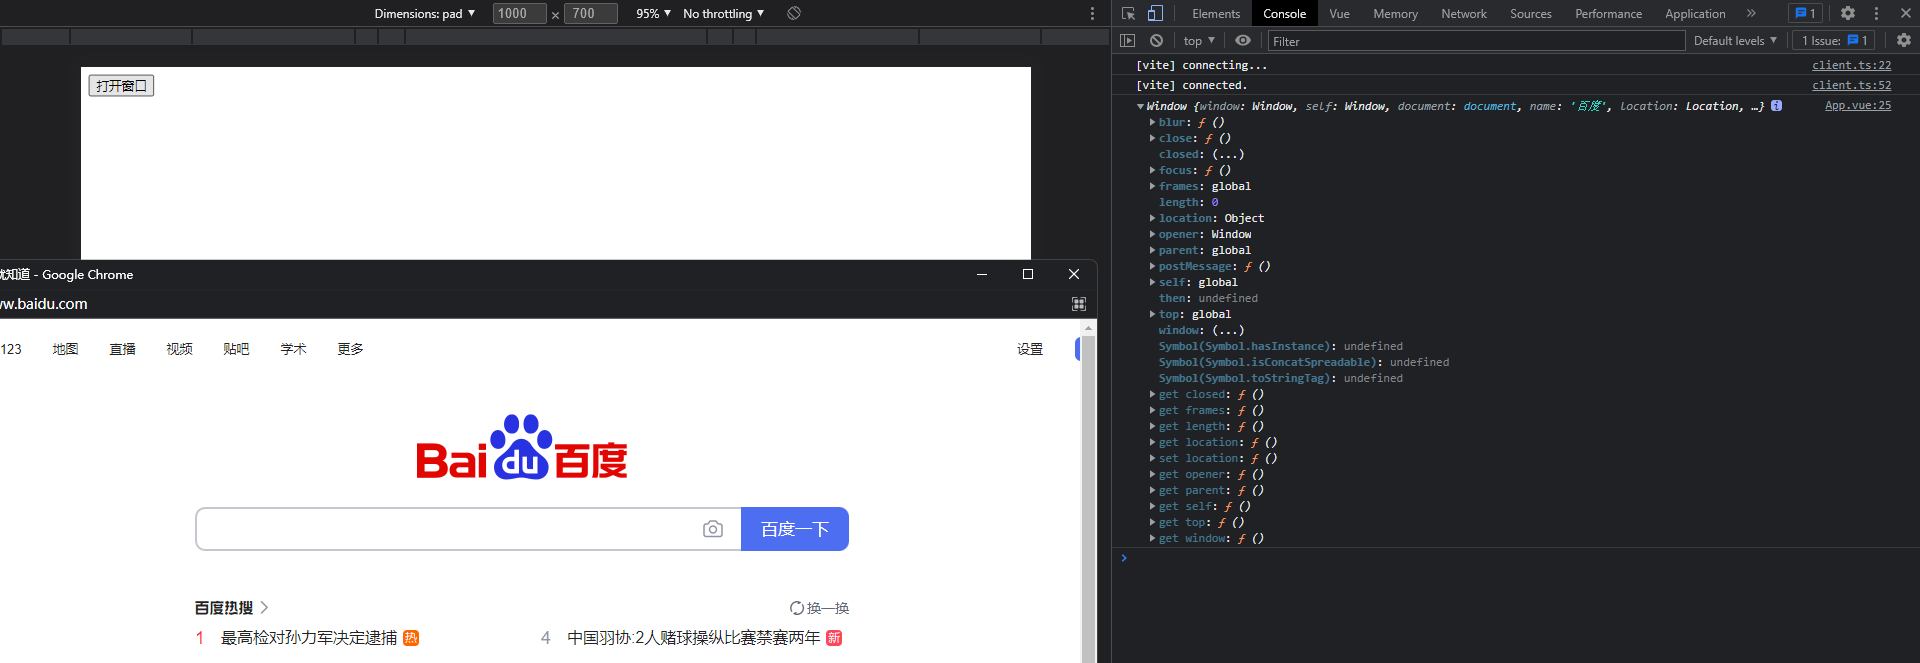Open hot search 中国羽协 item
The height and width of the screenshot is (663, 1920).
tap(694, 638)
